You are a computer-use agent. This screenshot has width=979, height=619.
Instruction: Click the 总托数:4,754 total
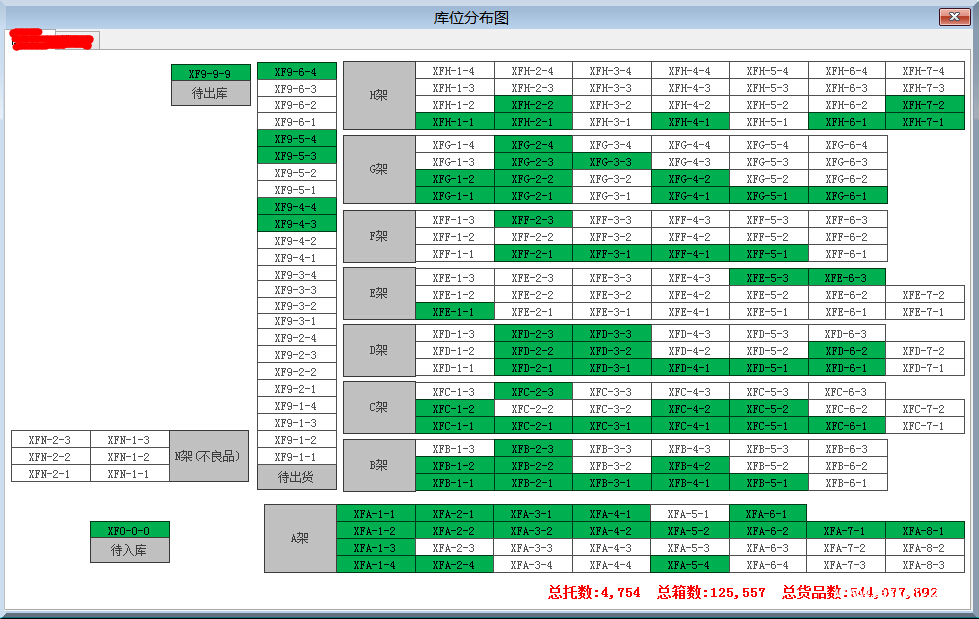pyautogui.click(x=594, y=592)
